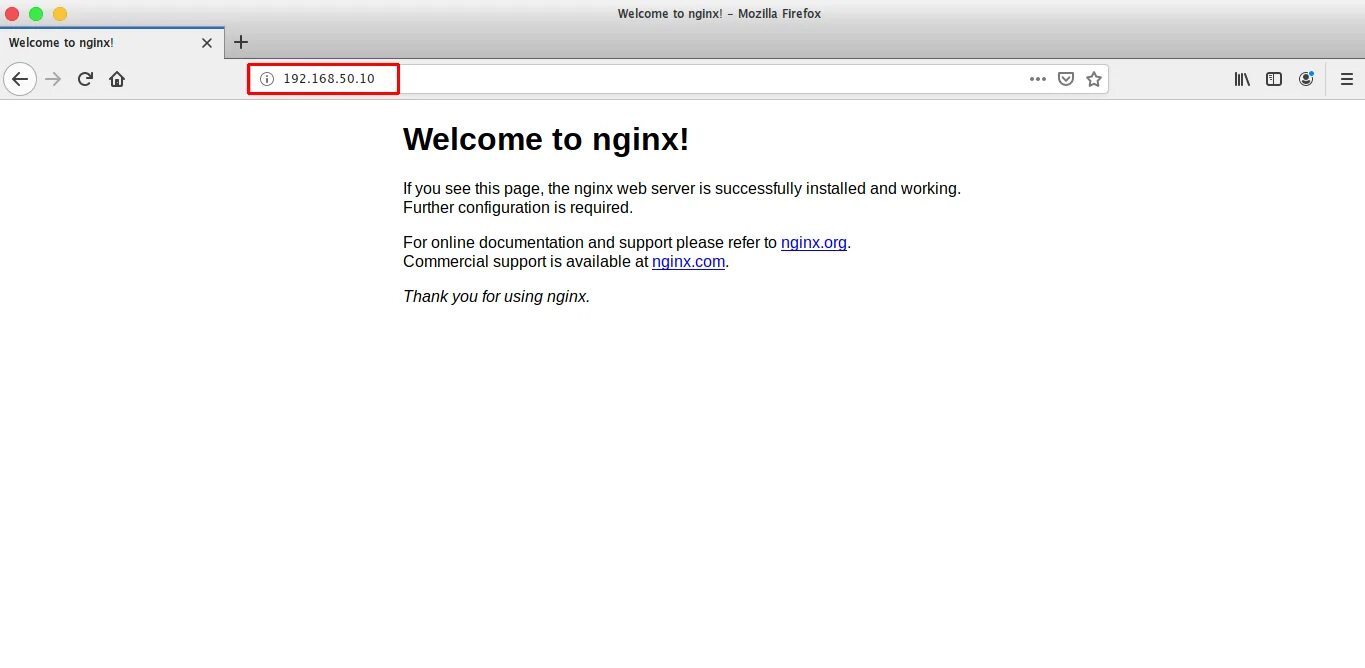Close the Welcome to nginx! tab
Image resolution: width=1365 pixels, height=668 pixels.
pyautogui.click(x=207, y=43)
